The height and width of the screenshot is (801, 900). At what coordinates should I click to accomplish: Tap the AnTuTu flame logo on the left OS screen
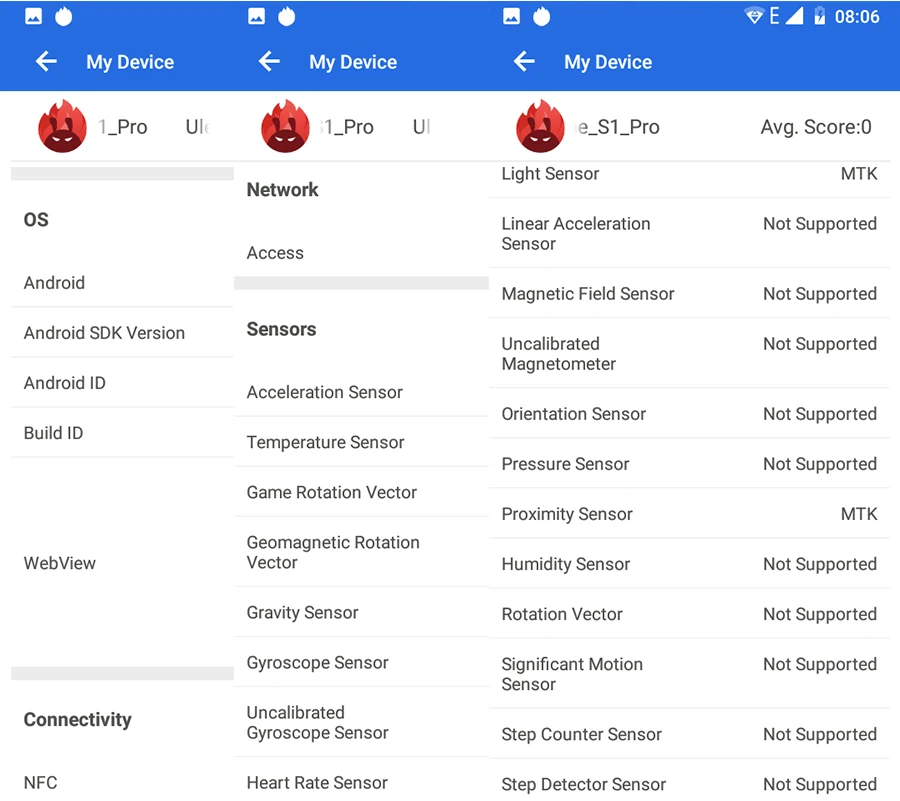[62, 126]
